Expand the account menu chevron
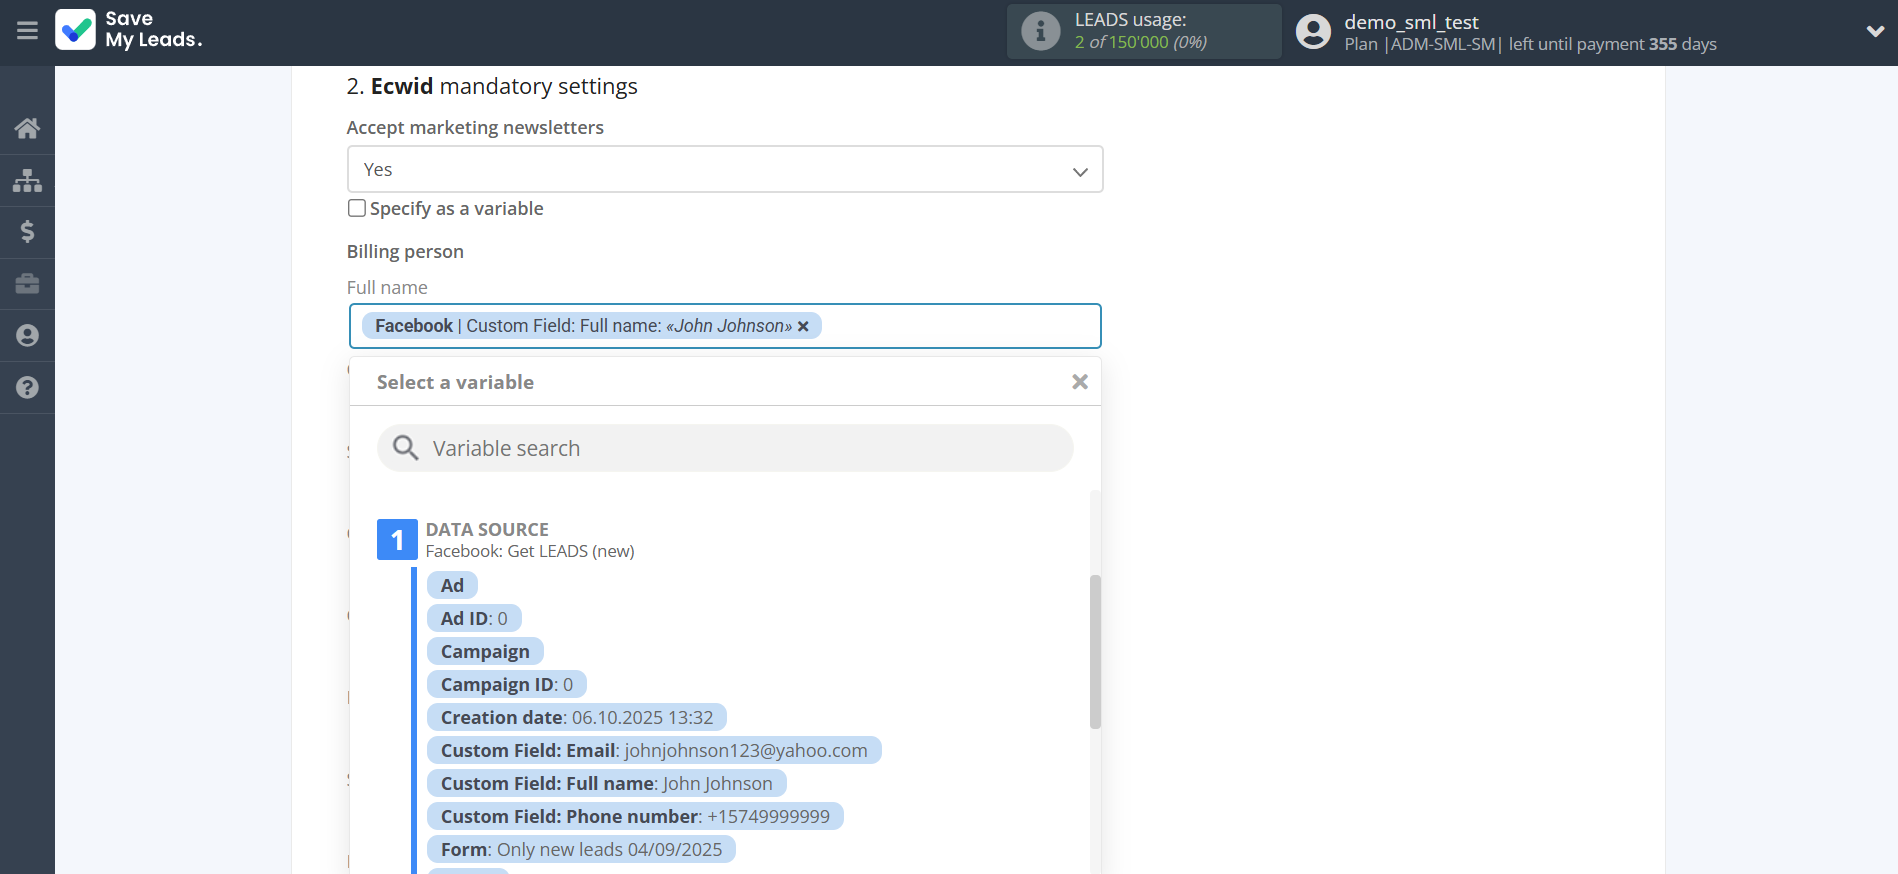 pyautogui.click(x=1875, y=31)
